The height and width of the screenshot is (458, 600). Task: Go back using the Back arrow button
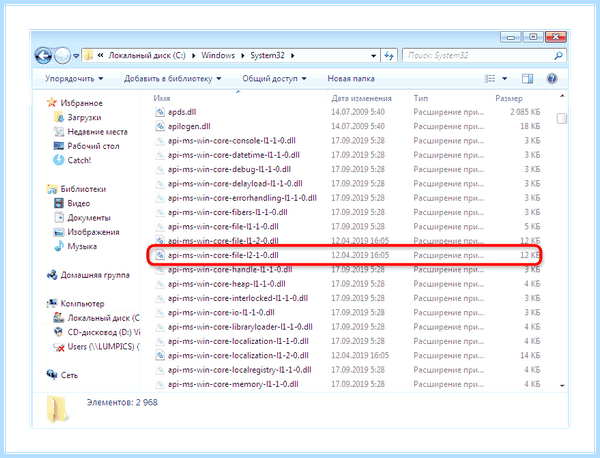point(43,56)
